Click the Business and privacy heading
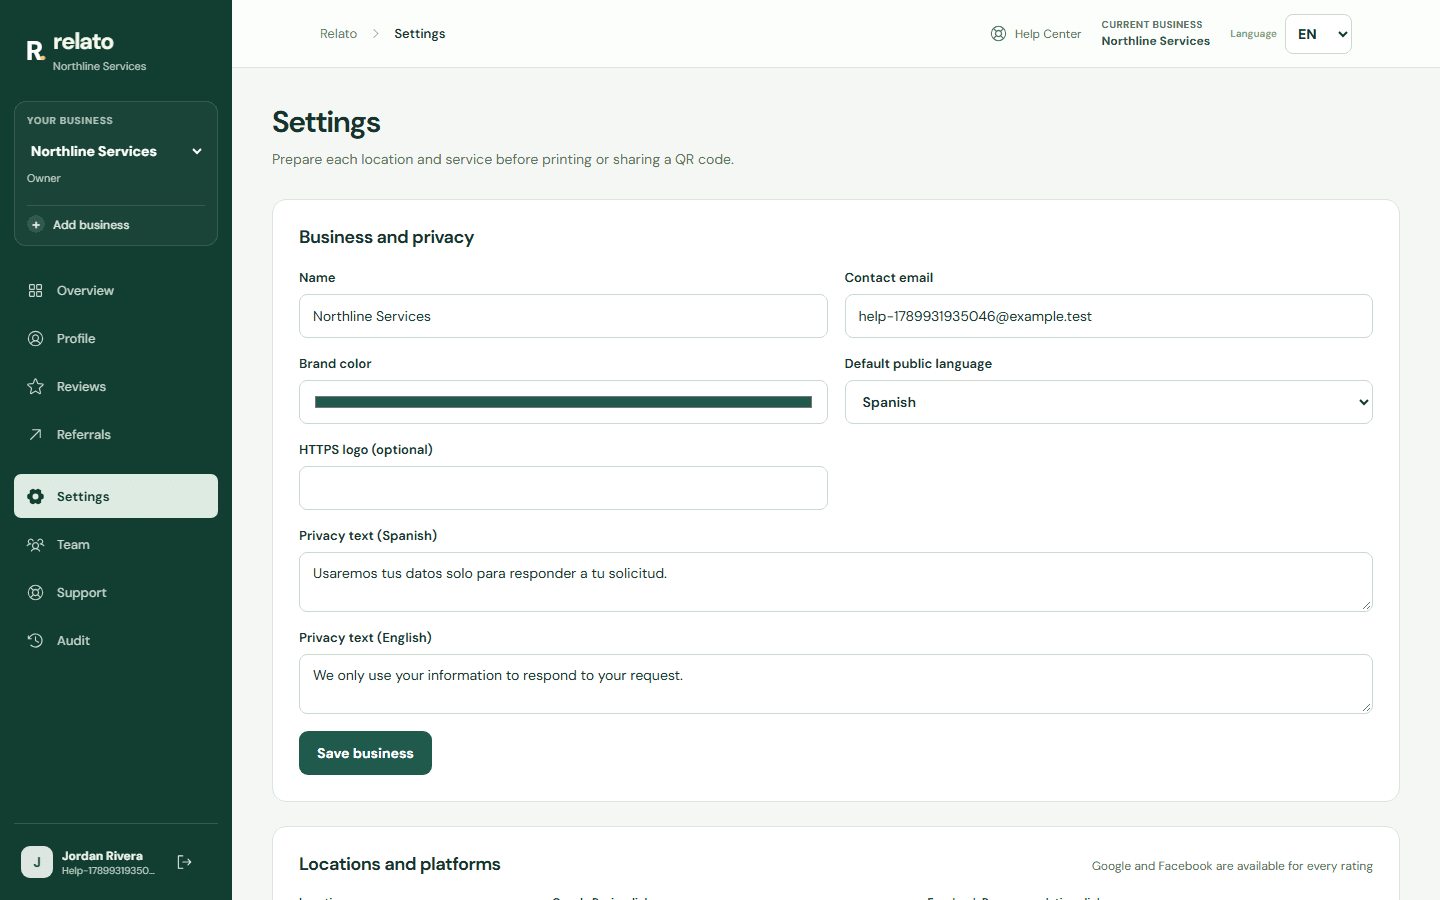The width and height of the screenshot is (1440, 900). pos(386,237)
